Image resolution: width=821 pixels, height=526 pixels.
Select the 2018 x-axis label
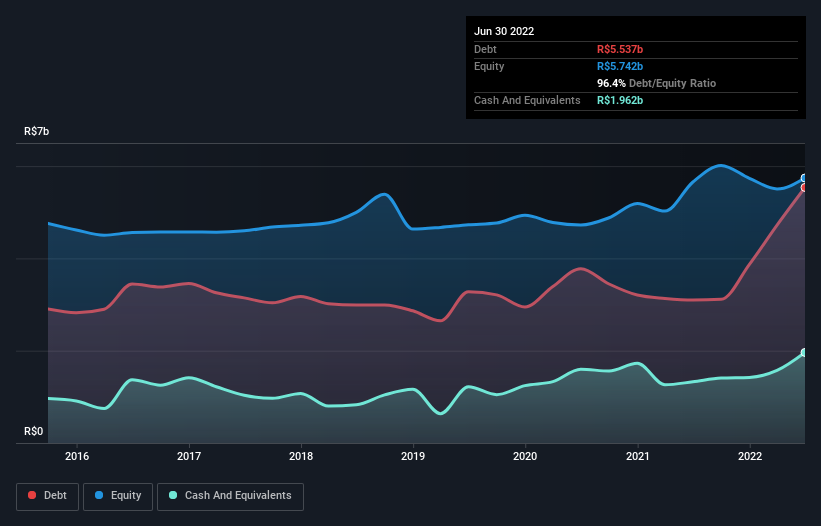tap(301, 457)
